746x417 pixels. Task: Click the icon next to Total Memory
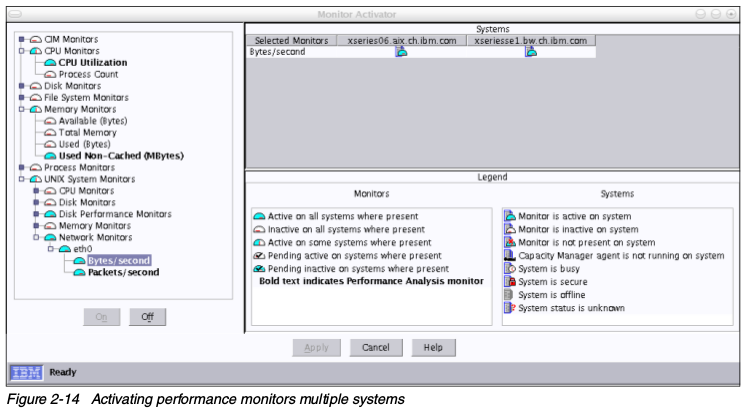(x=51, y=132)
